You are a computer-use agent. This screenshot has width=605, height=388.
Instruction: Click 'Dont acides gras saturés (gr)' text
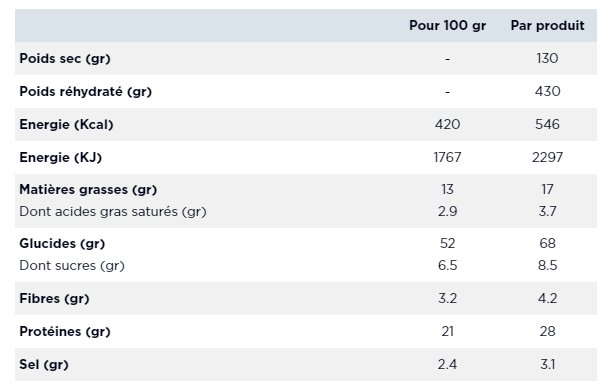coord(113,212)
